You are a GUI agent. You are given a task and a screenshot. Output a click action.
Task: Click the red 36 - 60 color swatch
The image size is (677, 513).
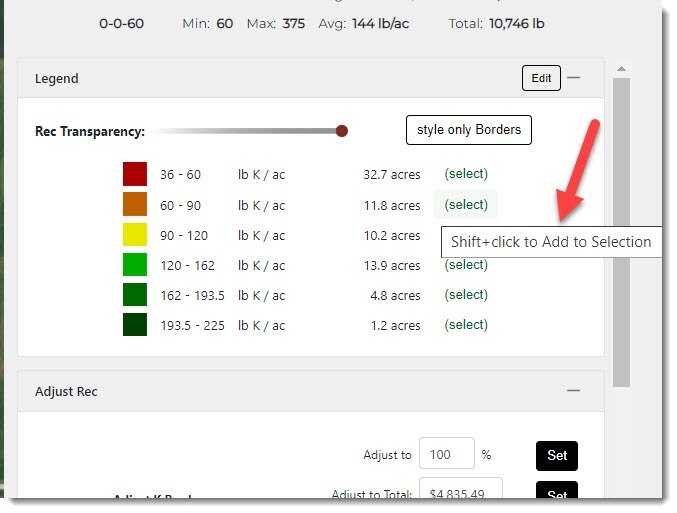pyautogui.click(x=135, y=175)
